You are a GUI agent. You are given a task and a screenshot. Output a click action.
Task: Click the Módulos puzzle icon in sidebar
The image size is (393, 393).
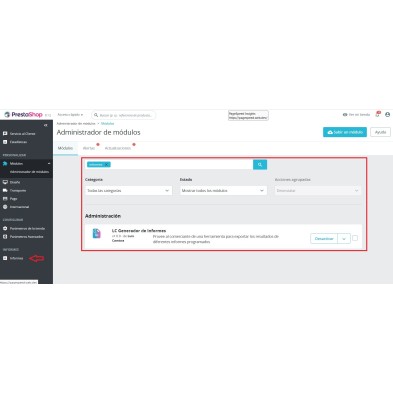click(x=5, y=164)
